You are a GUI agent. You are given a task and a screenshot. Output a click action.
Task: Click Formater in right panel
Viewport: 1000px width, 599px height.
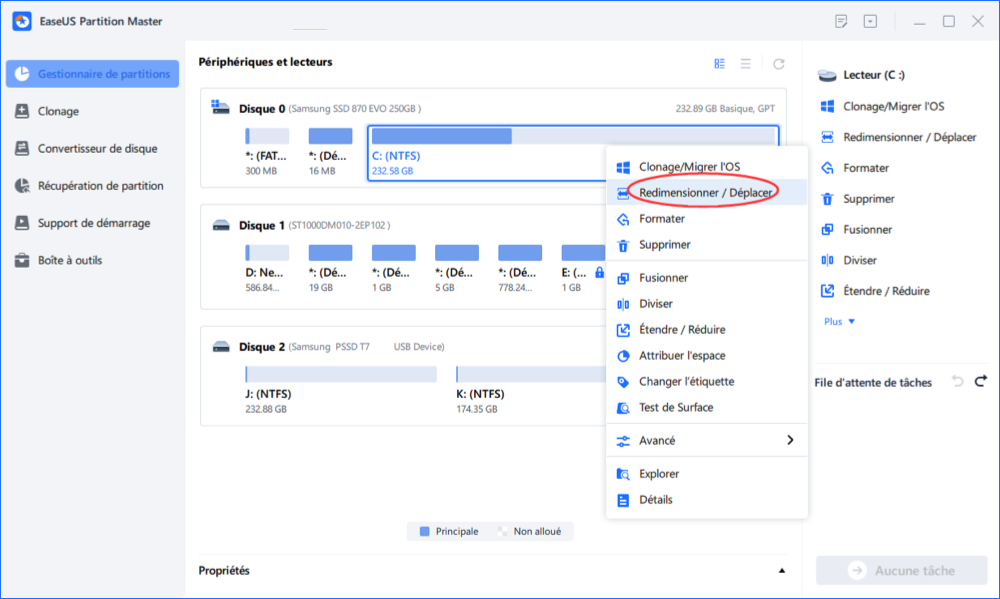855,168
